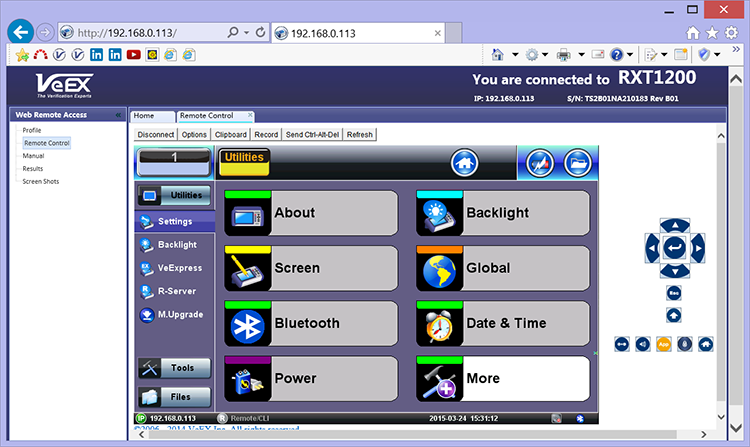
Task: Click the browser back arrow
Action: tap(20, 33)
